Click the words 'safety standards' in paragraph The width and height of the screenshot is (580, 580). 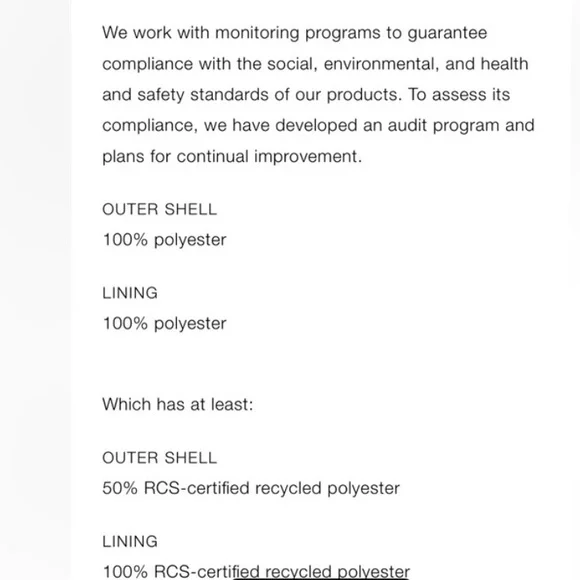pos(203,95)
